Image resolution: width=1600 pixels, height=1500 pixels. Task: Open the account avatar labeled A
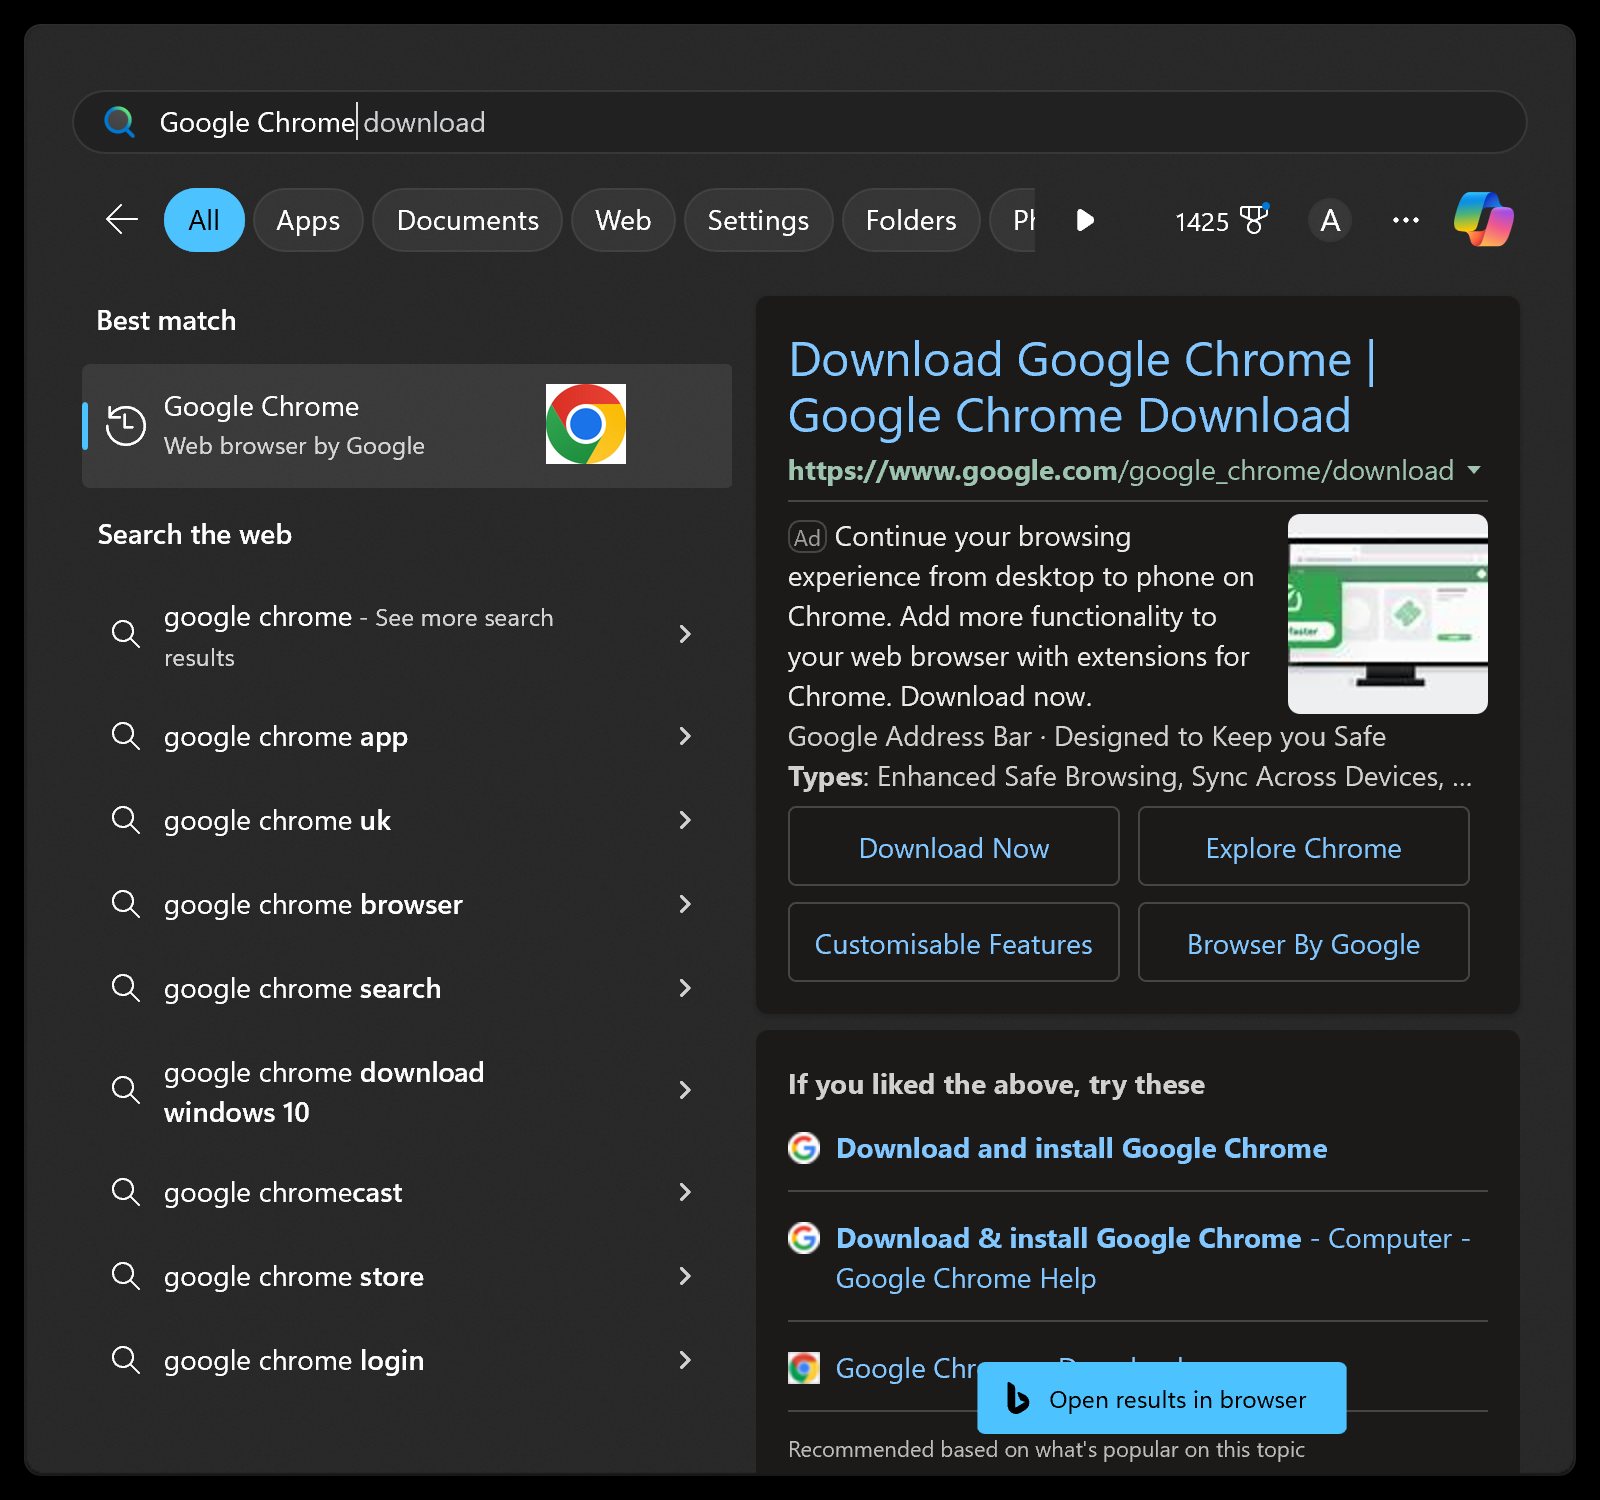(1330, 220)
